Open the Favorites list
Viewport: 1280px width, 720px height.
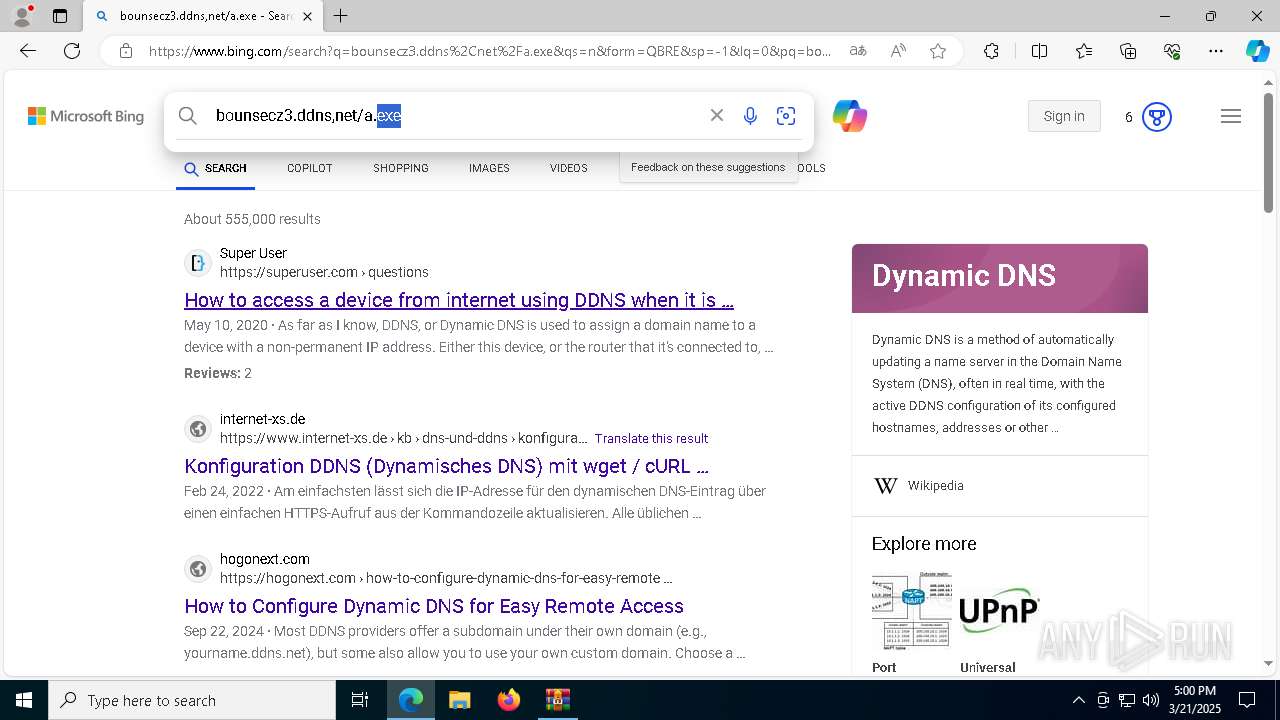click(x=1084, y=51)
